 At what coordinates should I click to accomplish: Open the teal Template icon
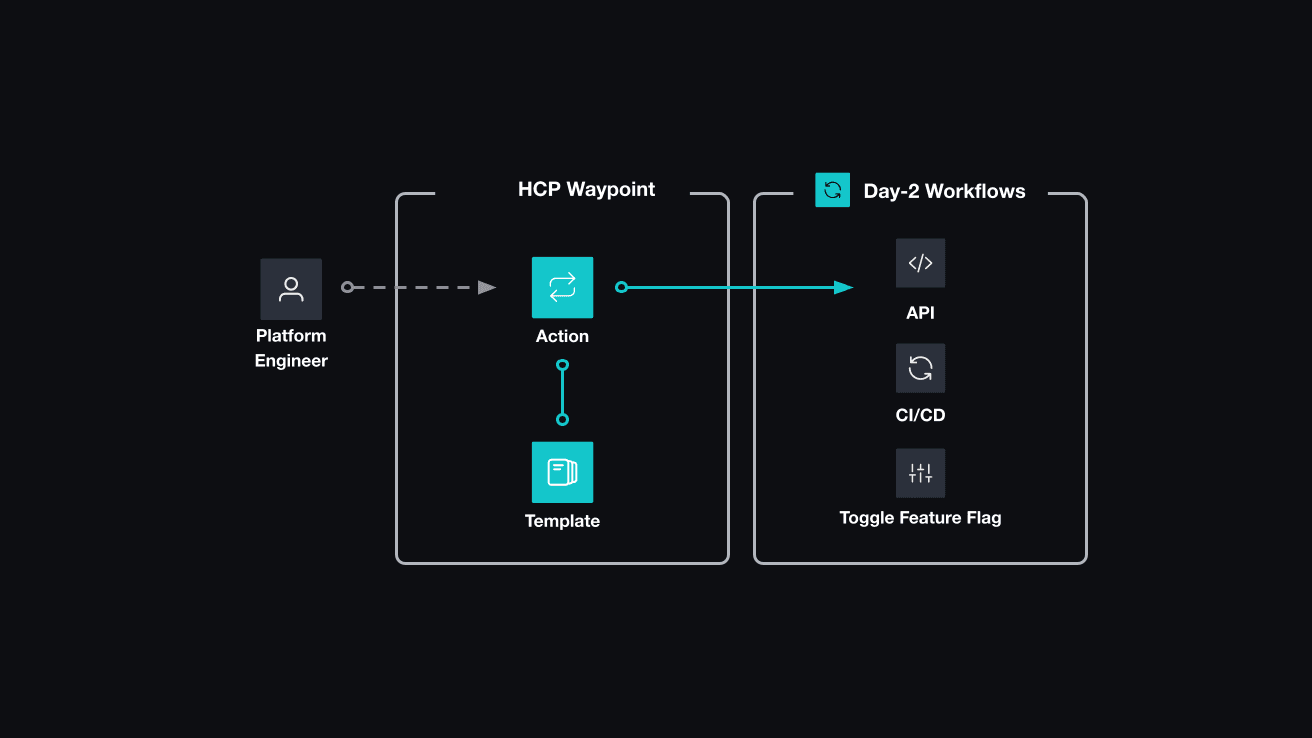[562, 472]
